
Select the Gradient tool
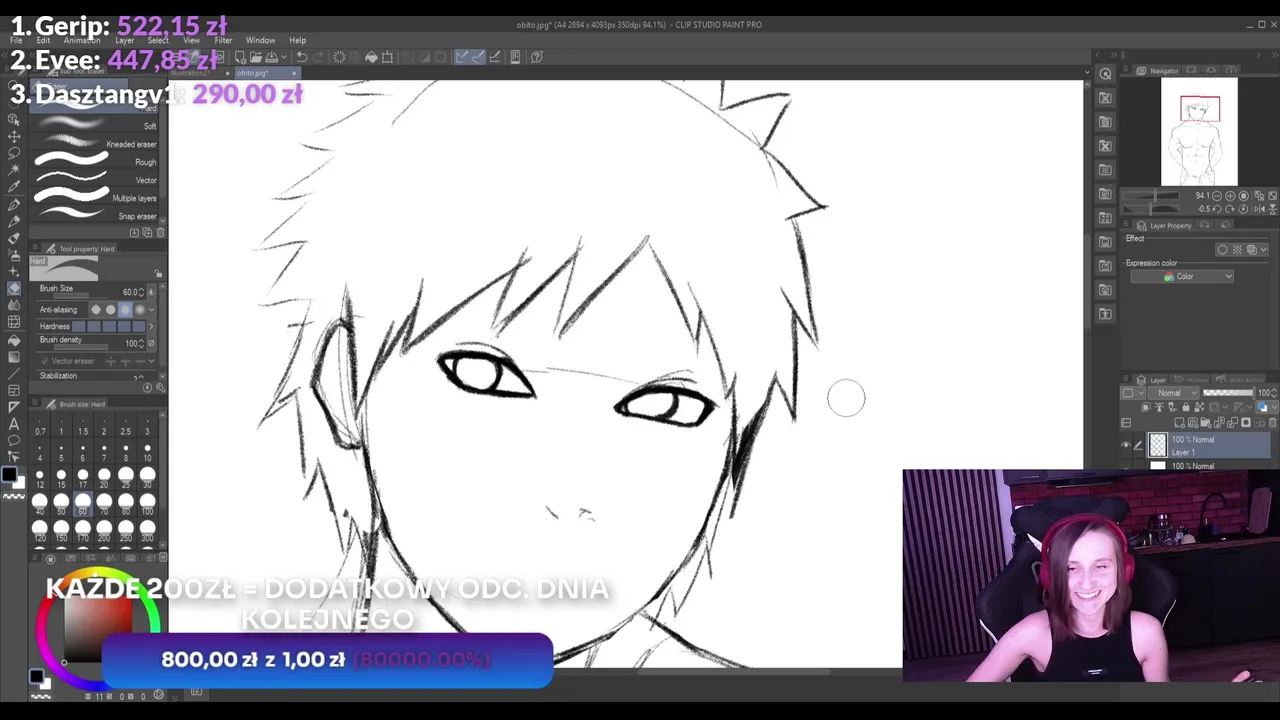tap(14, 358)
